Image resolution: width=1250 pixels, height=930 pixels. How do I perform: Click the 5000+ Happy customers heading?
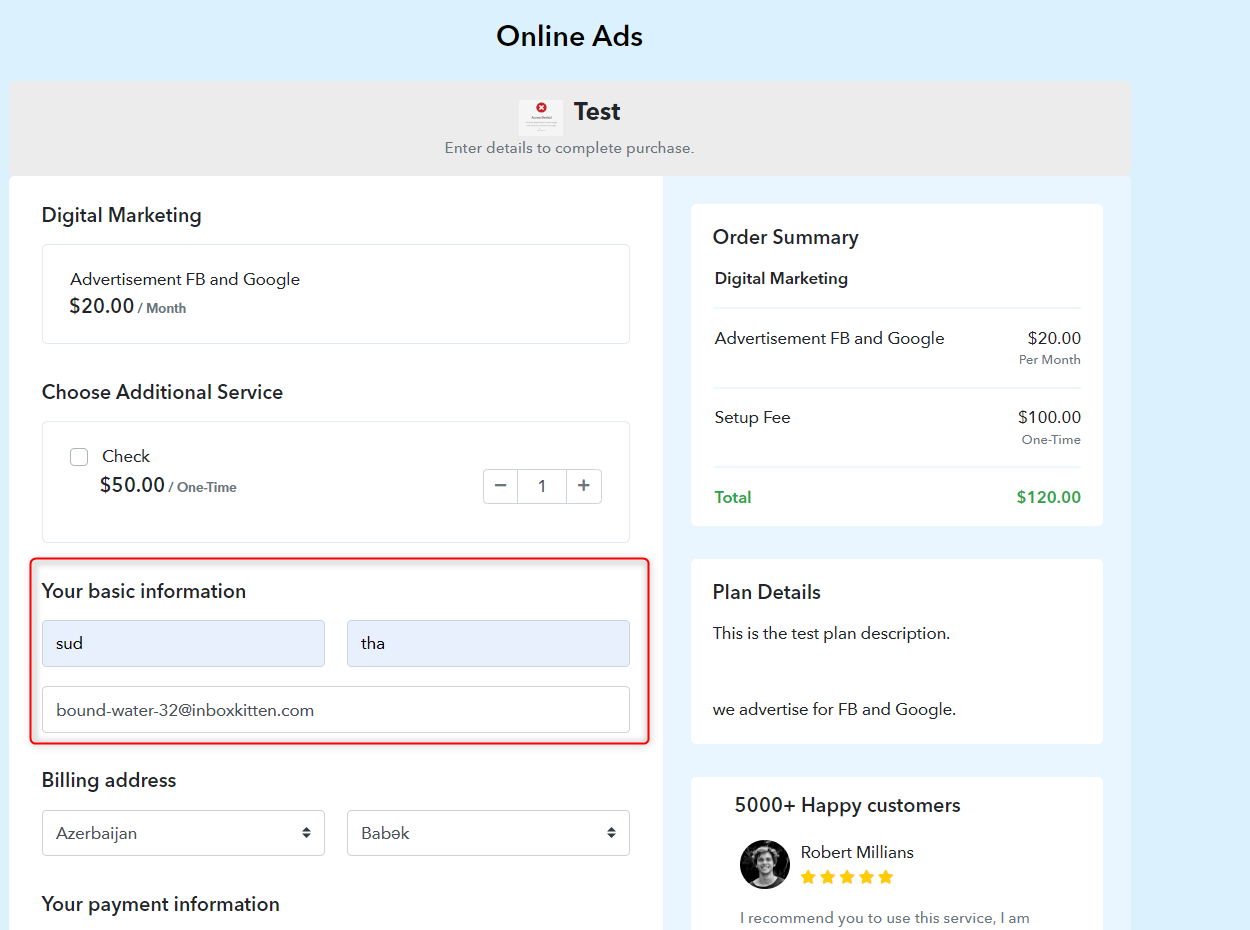(847, 805)
